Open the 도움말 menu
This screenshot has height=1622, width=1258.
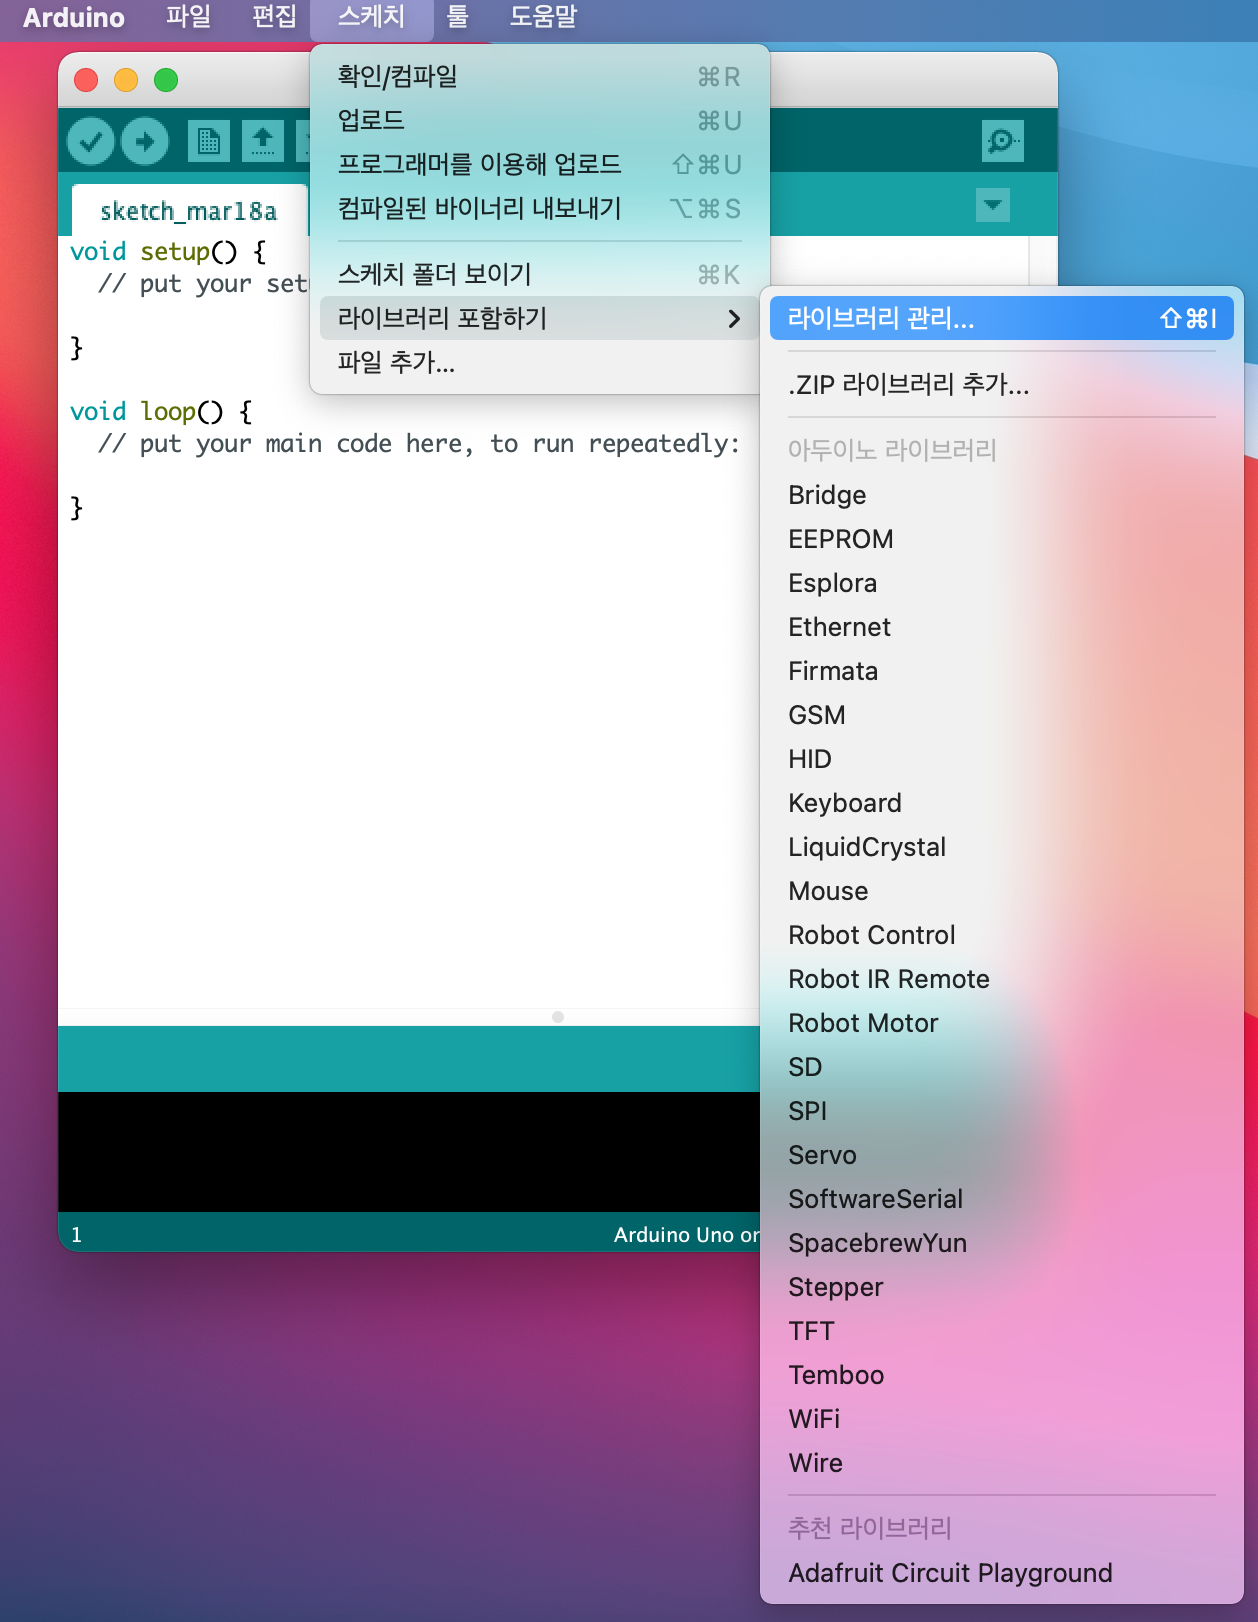point(543,17)
